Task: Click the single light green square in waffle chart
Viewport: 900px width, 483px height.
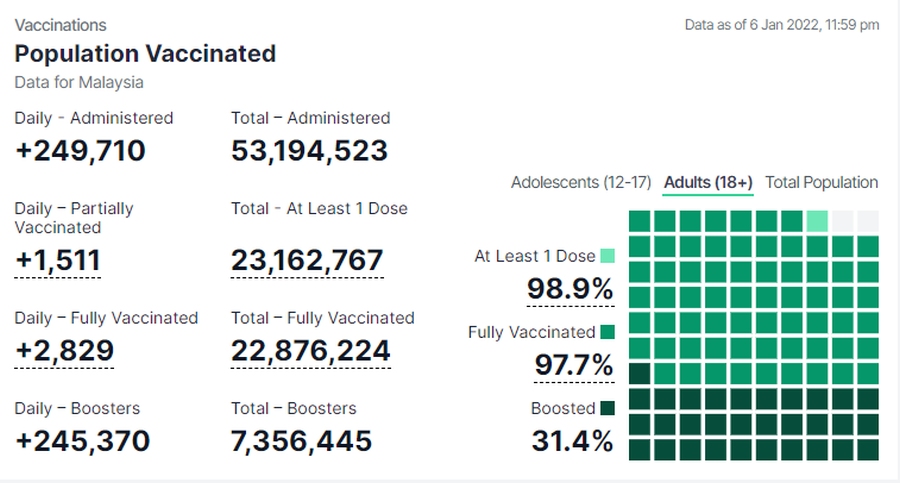Action: coord(817,221)
